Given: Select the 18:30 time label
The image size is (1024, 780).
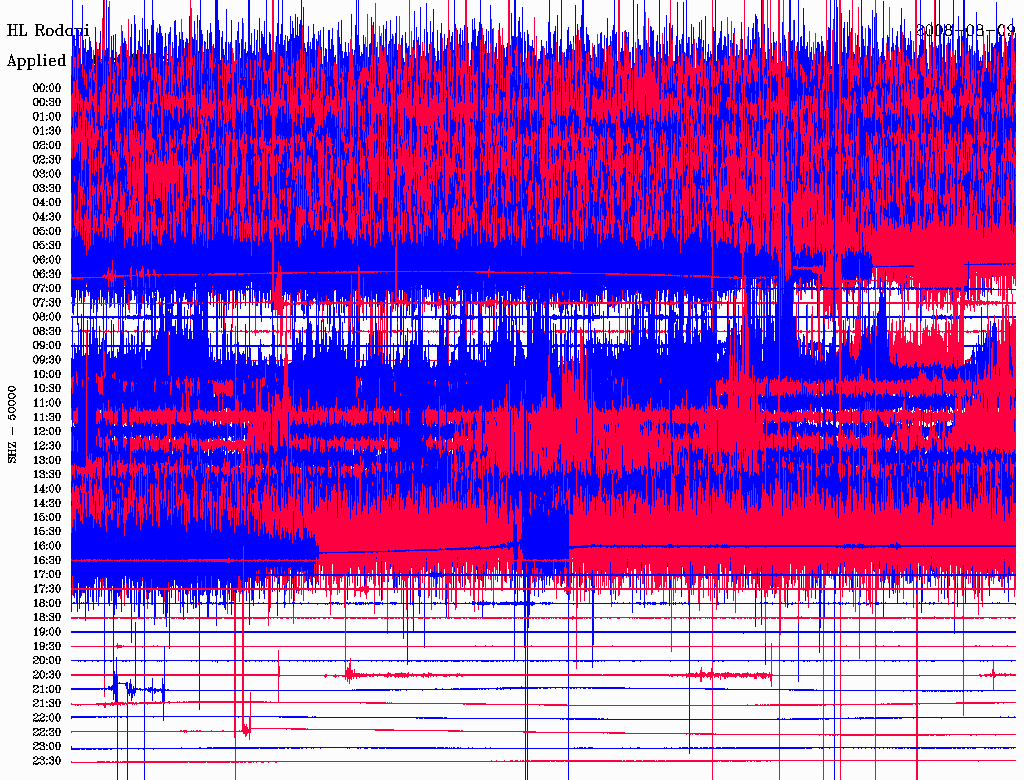Looking at the screenshot, I should tap(47, 617).
